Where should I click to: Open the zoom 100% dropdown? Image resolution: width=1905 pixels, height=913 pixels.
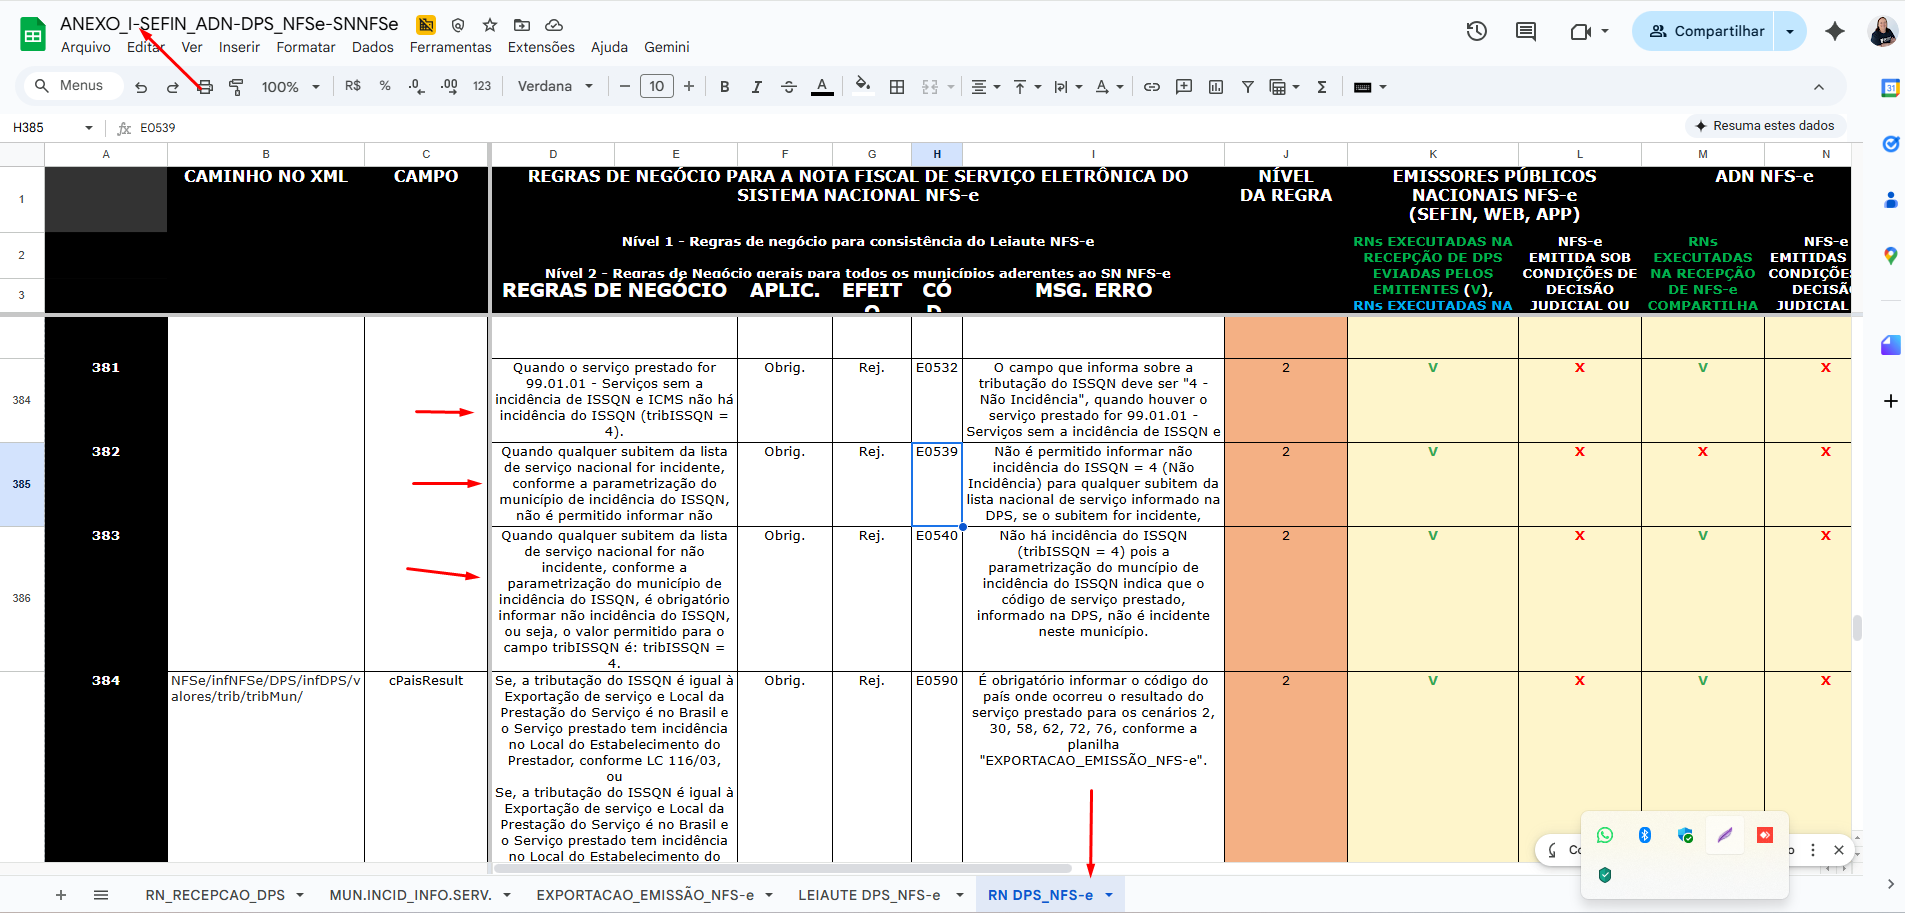pyautogui.click(x=290, y=87)
